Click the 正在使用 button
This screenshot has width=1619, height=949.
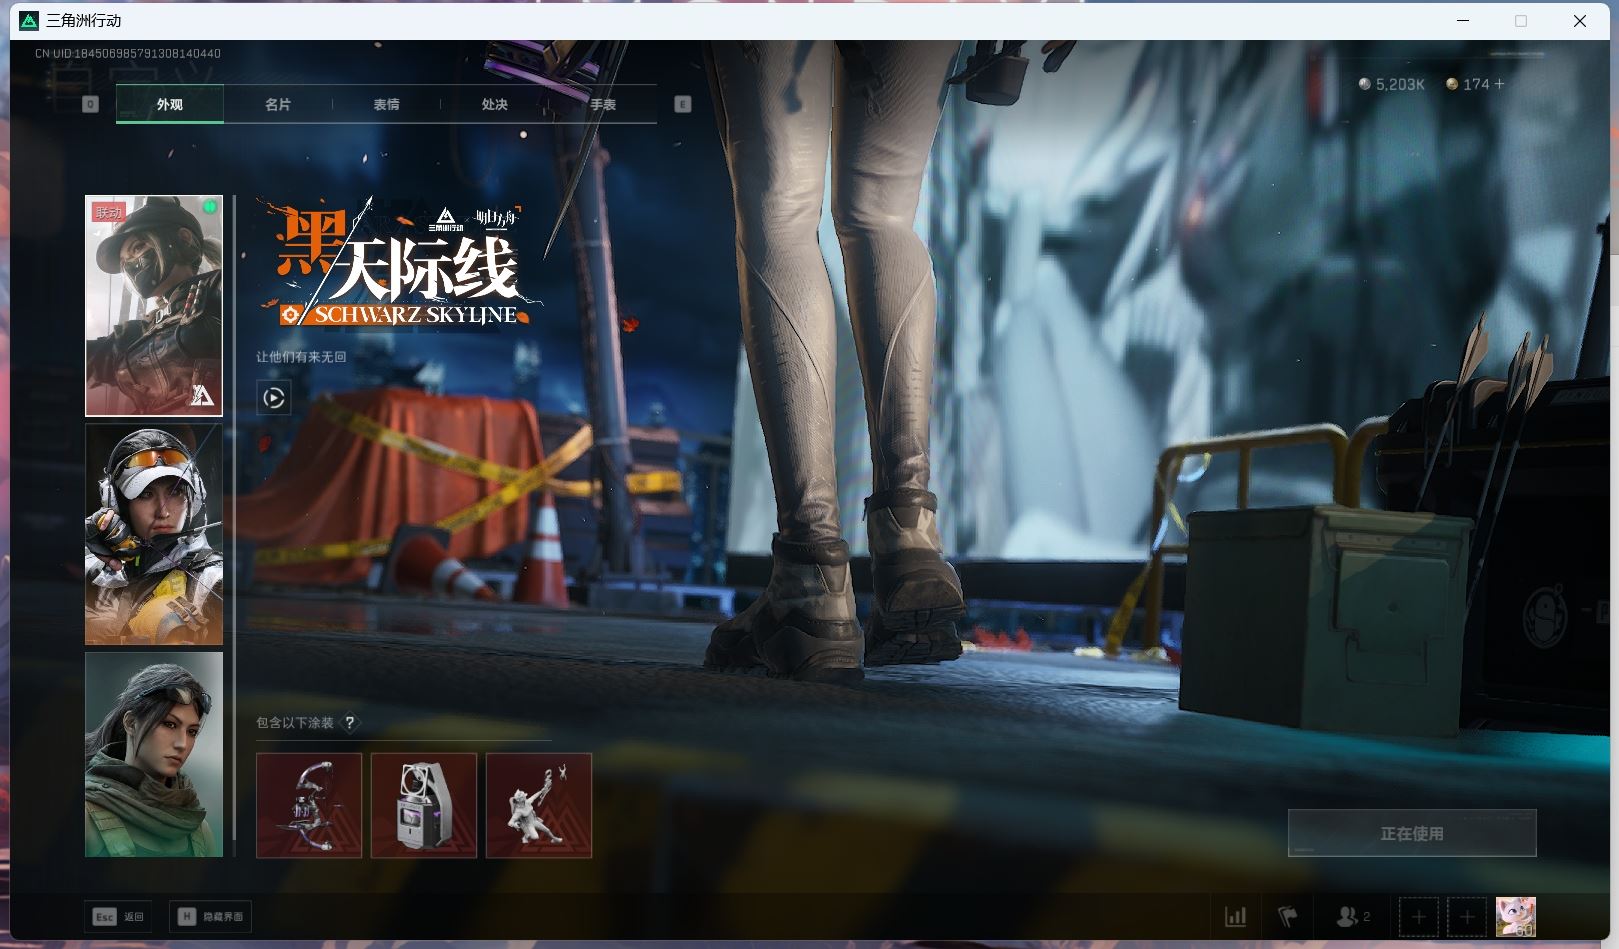tap(1411, 833)
